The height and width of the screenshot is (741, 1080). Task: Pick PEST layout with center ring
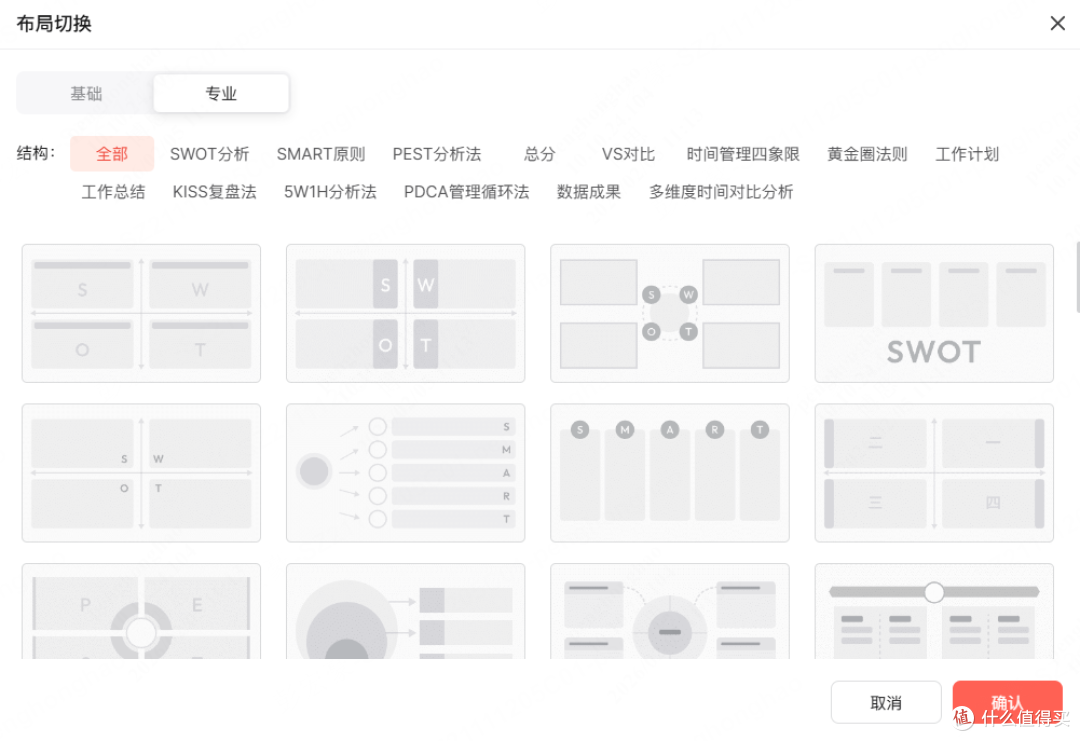coord(141,612)
